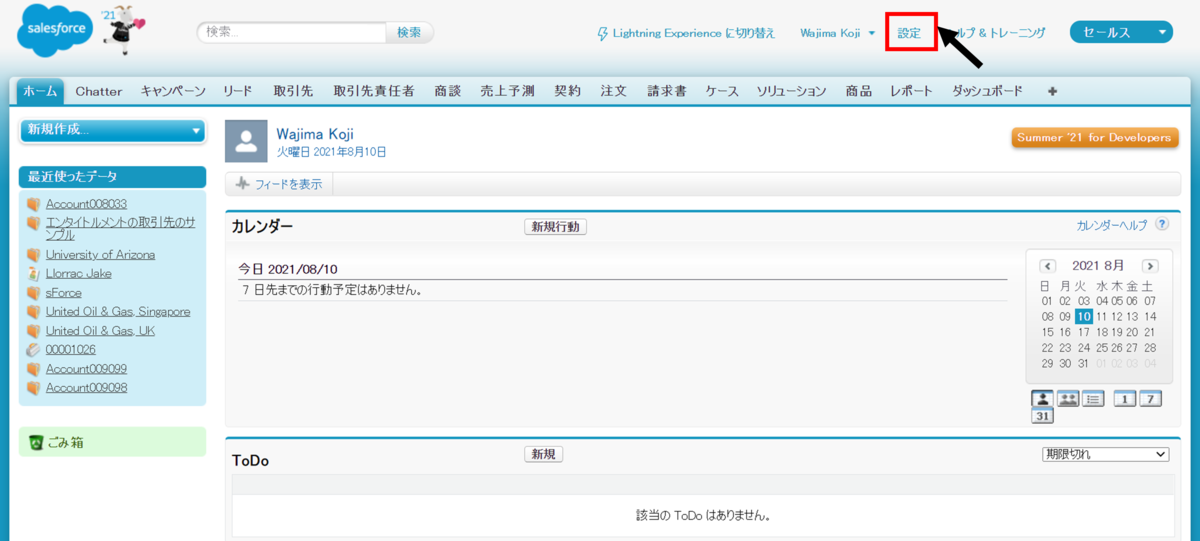
Task: Click folder icon next to University of Arizona
Action: click(34, 254)
